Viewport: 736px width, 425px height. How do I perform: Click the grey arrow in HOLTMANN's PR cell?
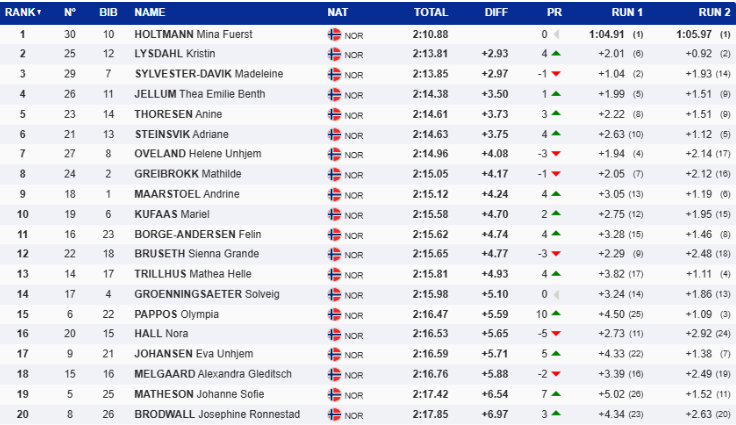coord(556,34)
